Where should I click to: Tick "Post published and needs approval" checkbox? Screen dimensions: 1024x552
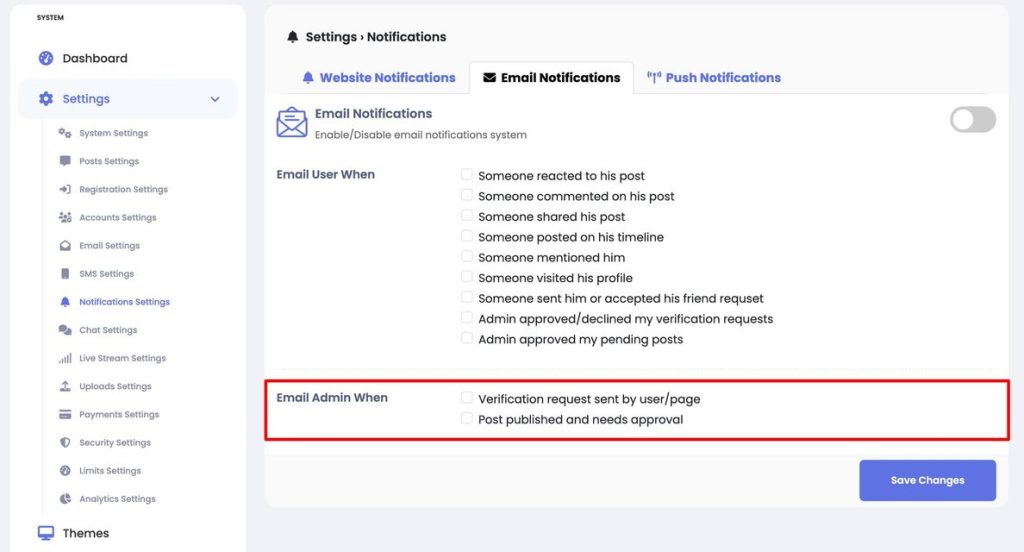pos(466,418)
